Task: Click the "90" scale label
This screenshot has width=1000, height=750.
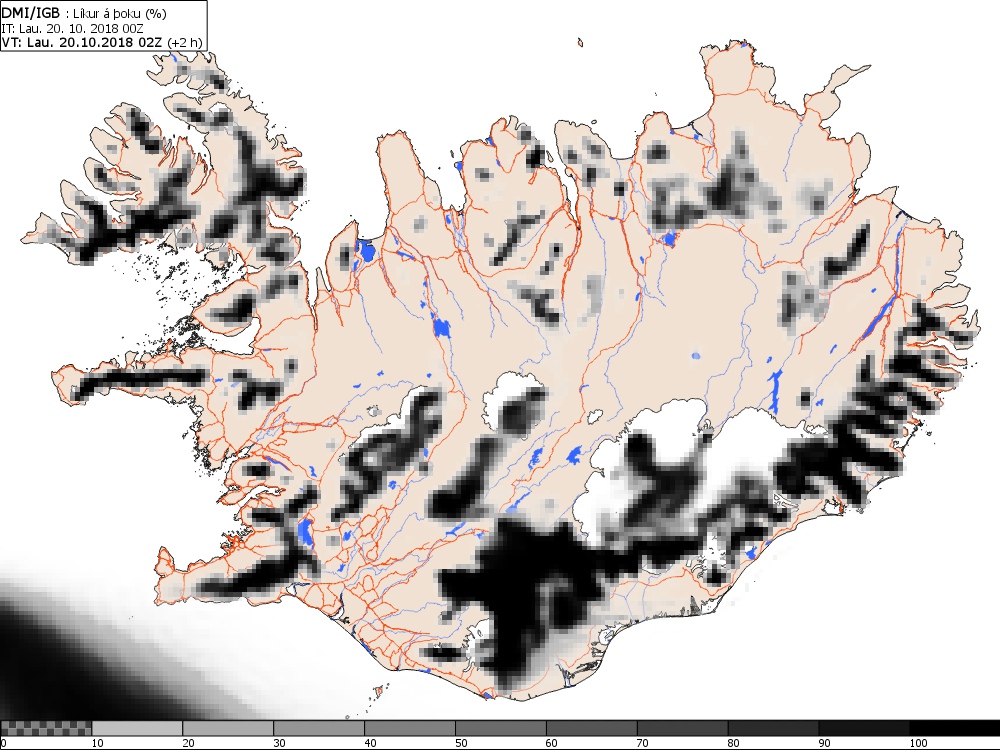Action: coord(825,743)
